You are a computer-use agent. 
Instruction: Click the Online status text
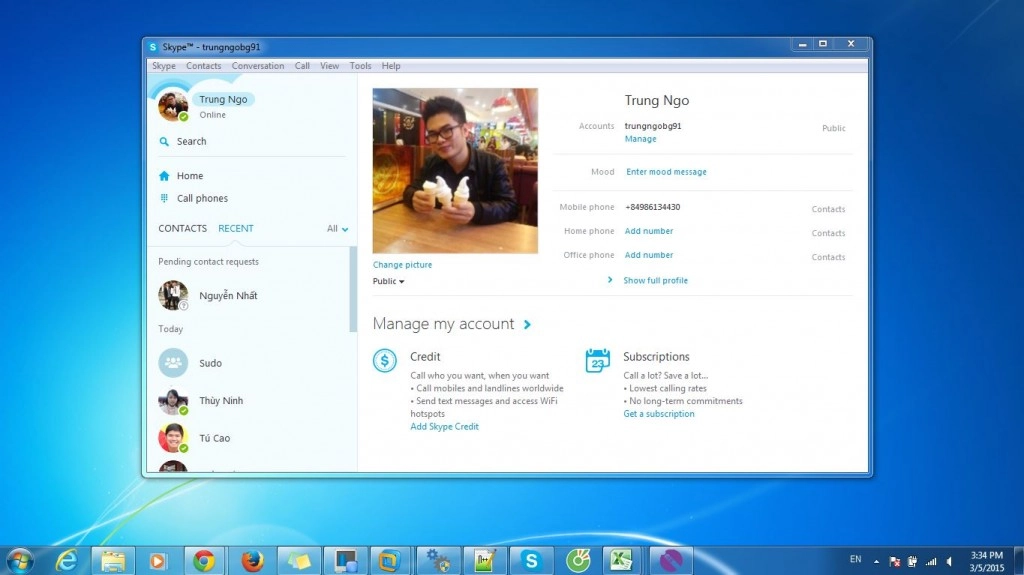pyautogui.click(x=213, y=115)
